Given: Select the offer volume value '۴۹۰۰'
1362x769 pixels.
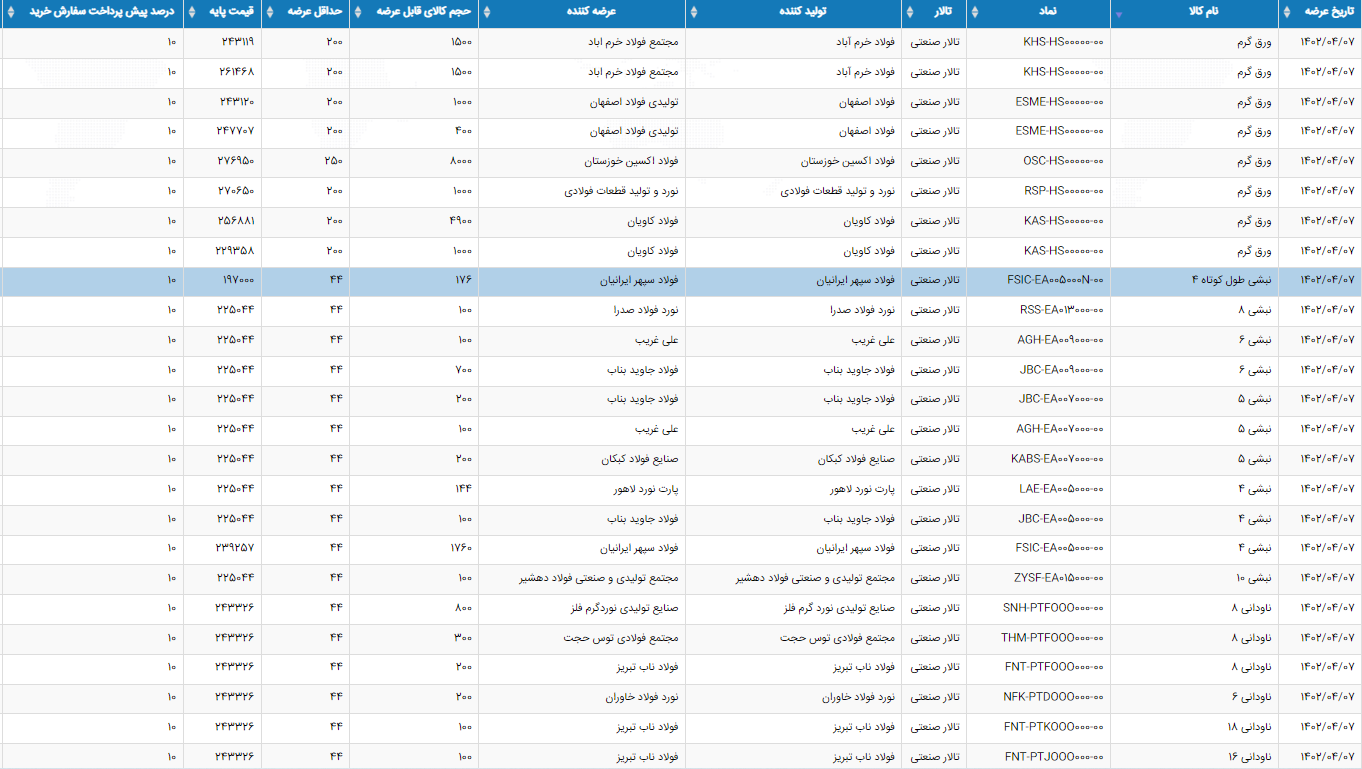Looking at the screenshot, I should 460,221.
